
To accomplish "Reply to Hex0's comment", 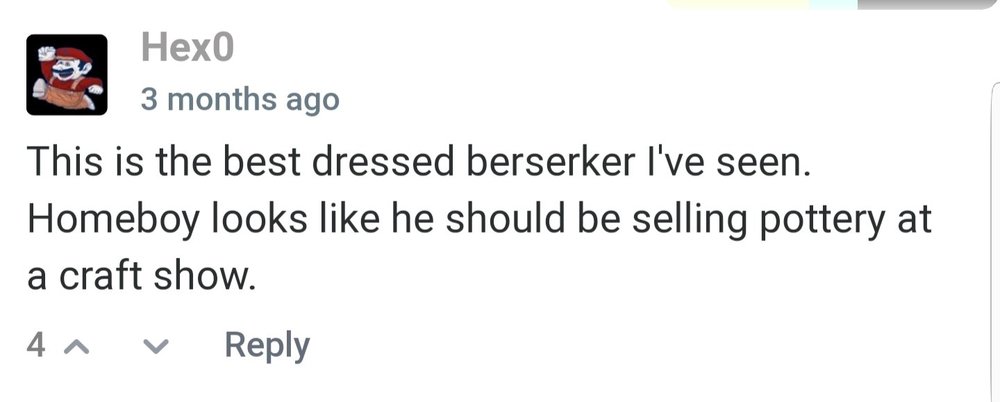I will (x=267, y=346).
